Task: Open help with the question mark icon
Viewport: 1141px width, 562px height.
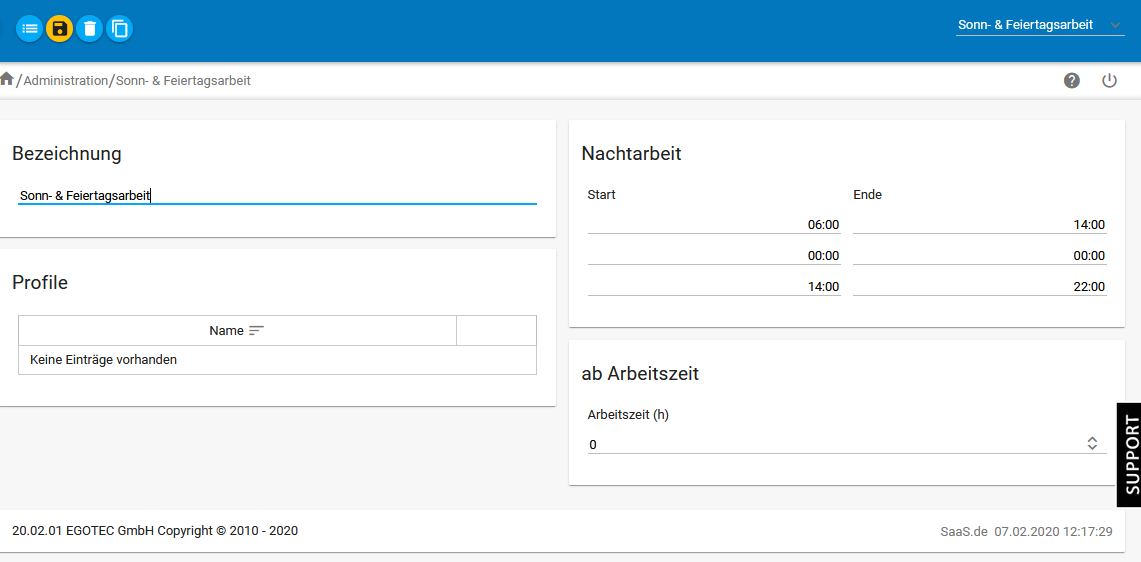Action: (x=1072, y=81)
